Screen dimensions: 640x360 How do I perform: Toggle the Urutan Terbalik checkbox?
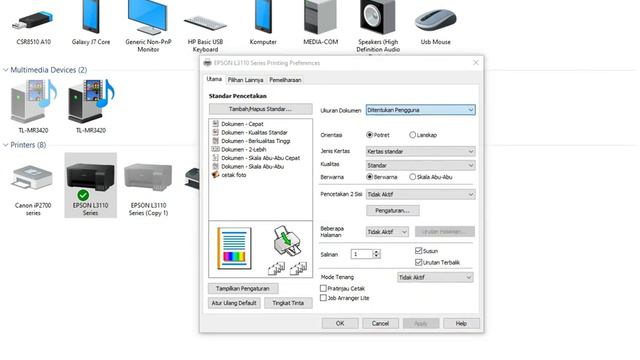418,262
